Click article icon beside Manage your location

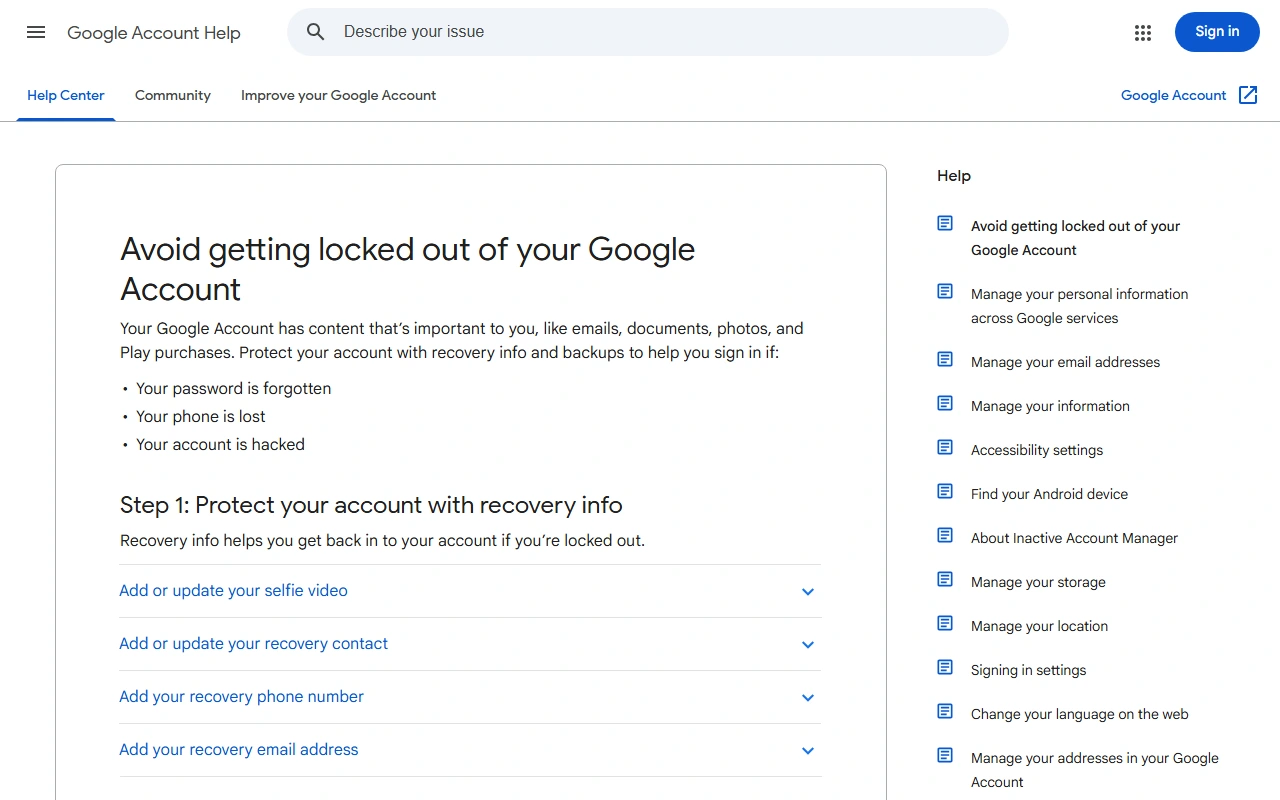click(x=945, y=623)
